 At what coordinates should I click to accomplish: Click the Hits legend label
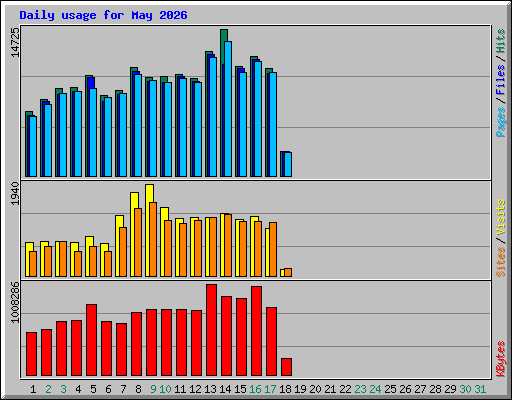tap(501, 41)
